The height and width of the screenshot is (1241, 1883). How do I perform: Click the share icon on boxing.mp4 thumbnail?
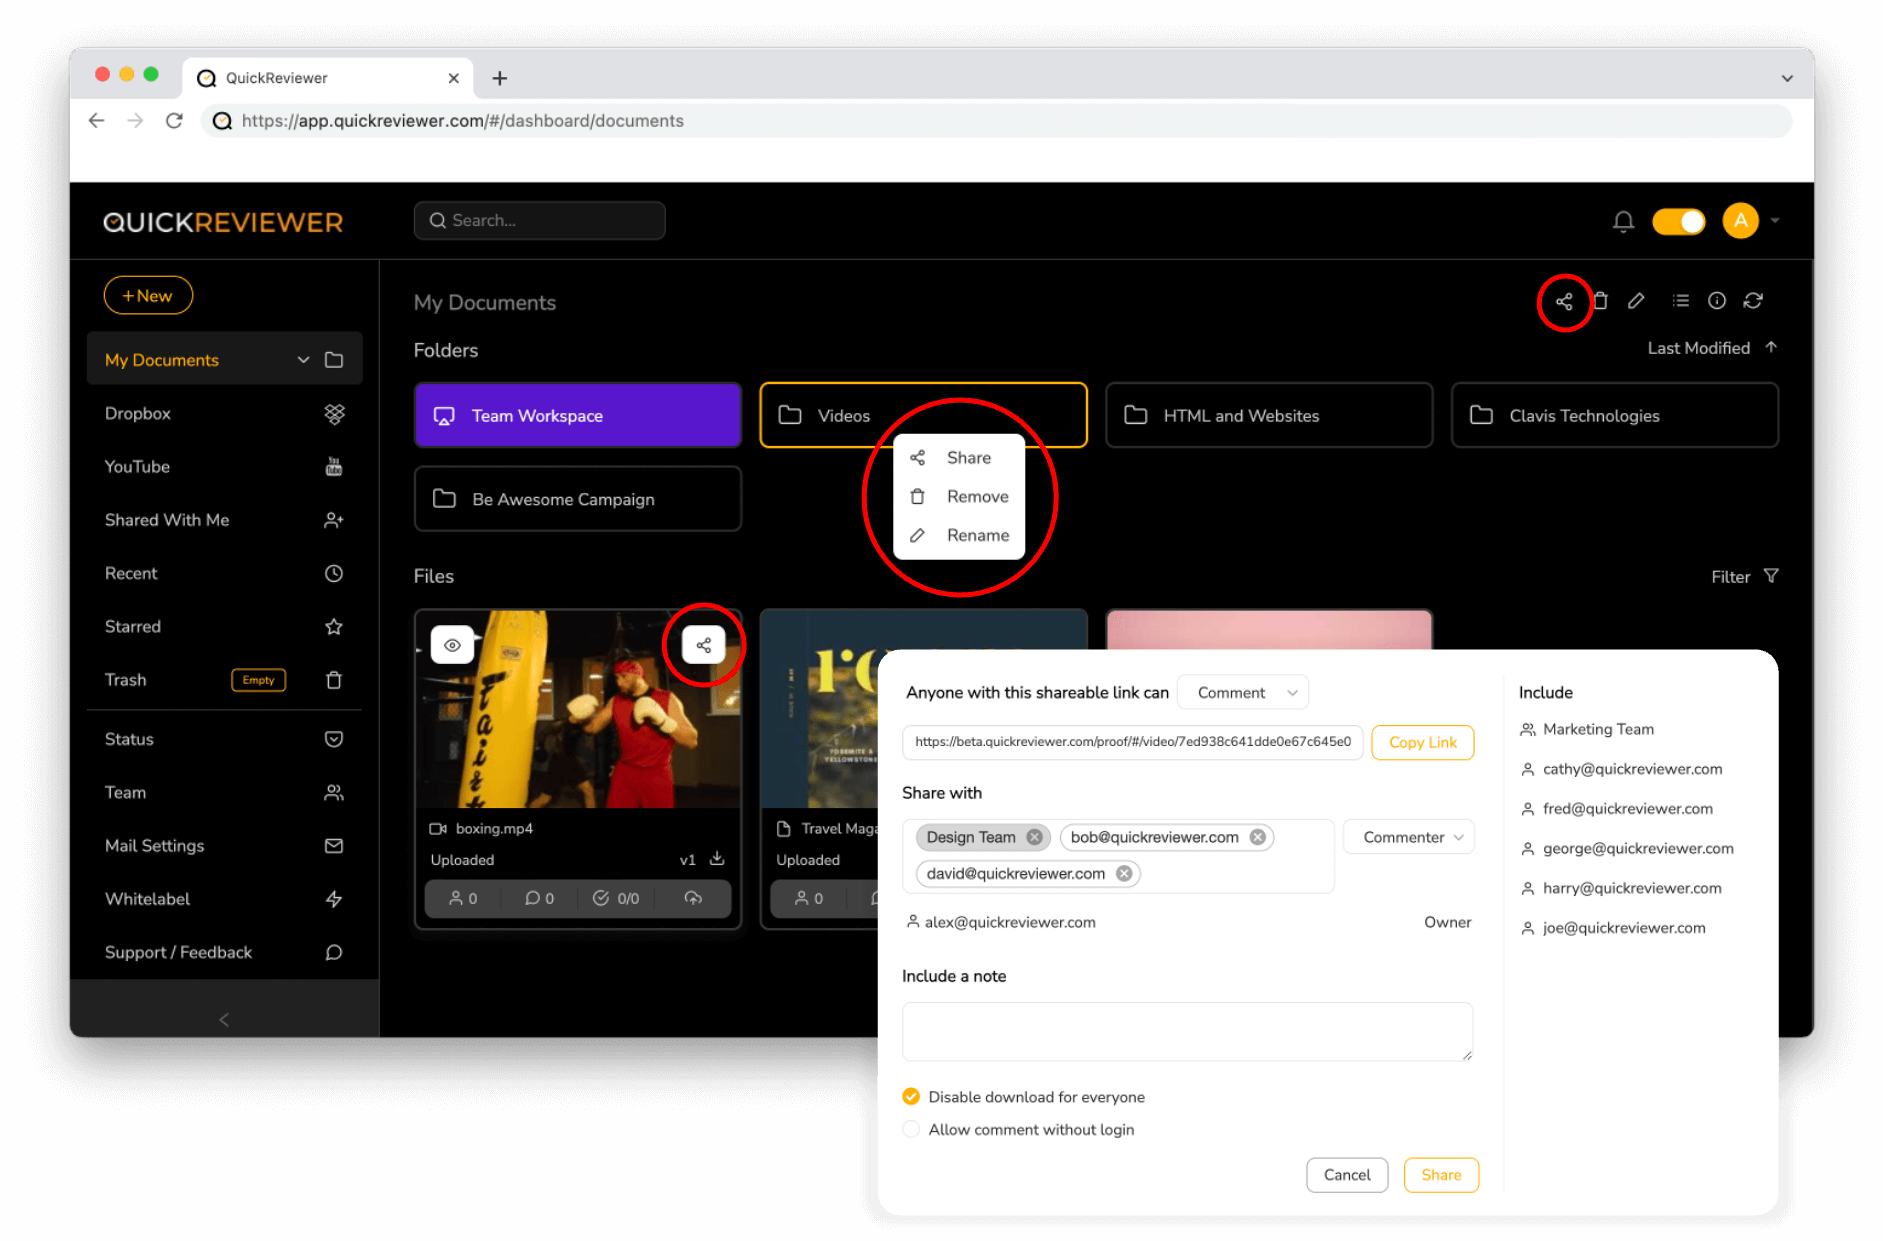tap(704, 645)
